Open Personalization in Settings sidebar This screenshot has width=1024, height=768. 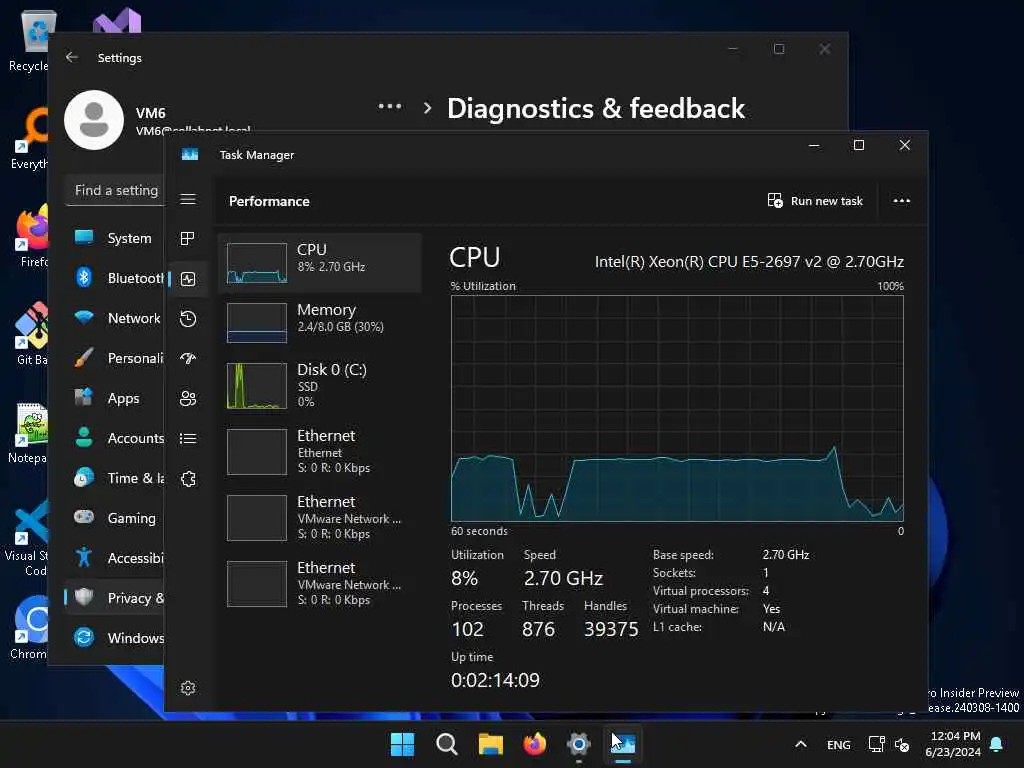click(114, 358)
